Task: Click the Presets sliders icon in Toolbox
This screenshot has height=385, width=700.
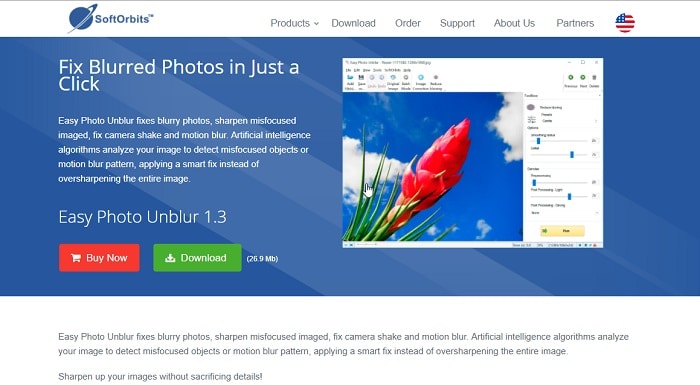Action: coord(532,119)
